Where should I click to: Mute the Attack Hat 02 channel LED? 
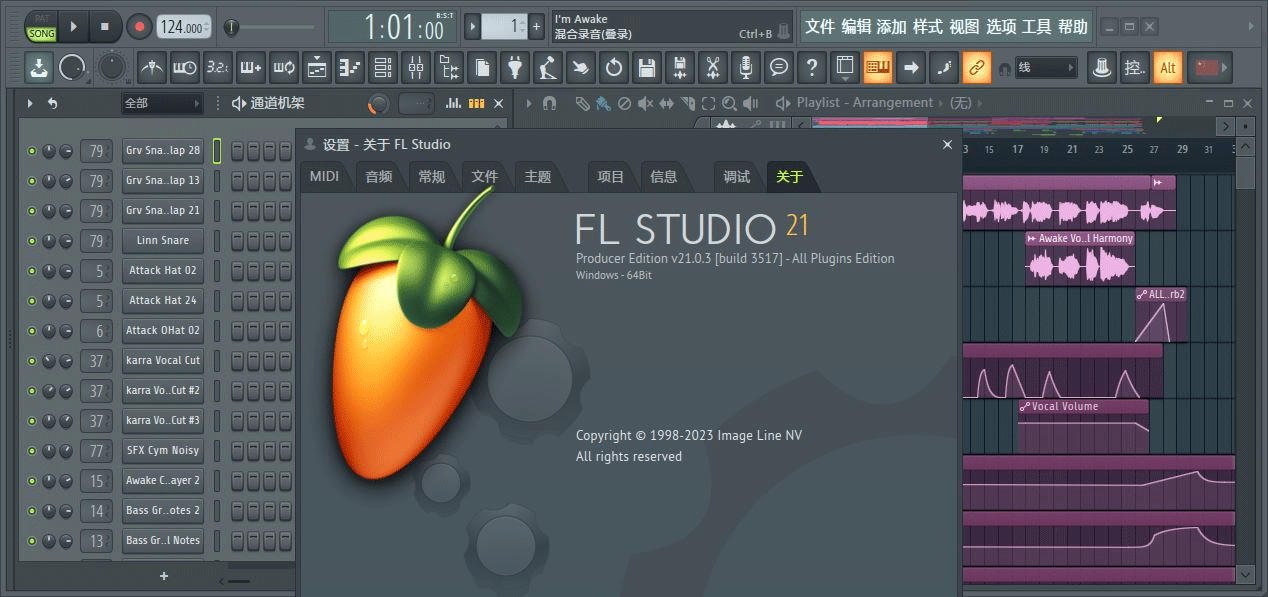32,271
